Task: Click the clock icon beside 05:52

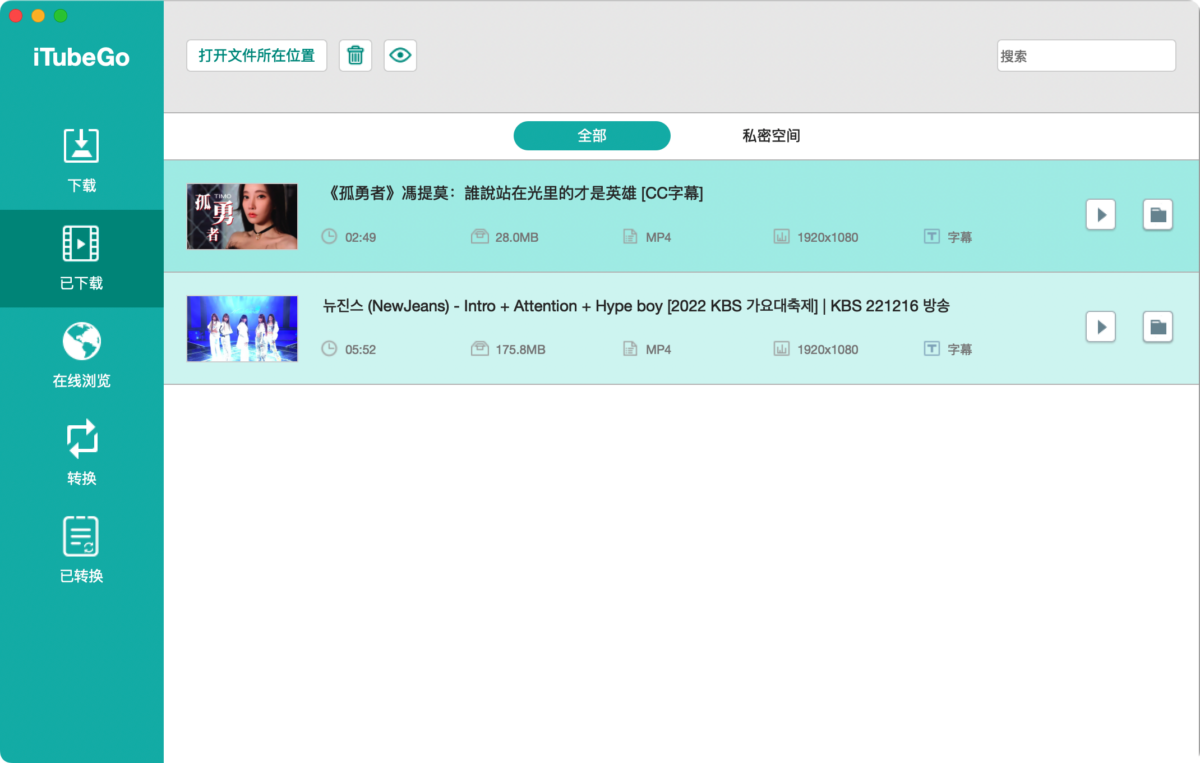Action: [x=329, y=349]
